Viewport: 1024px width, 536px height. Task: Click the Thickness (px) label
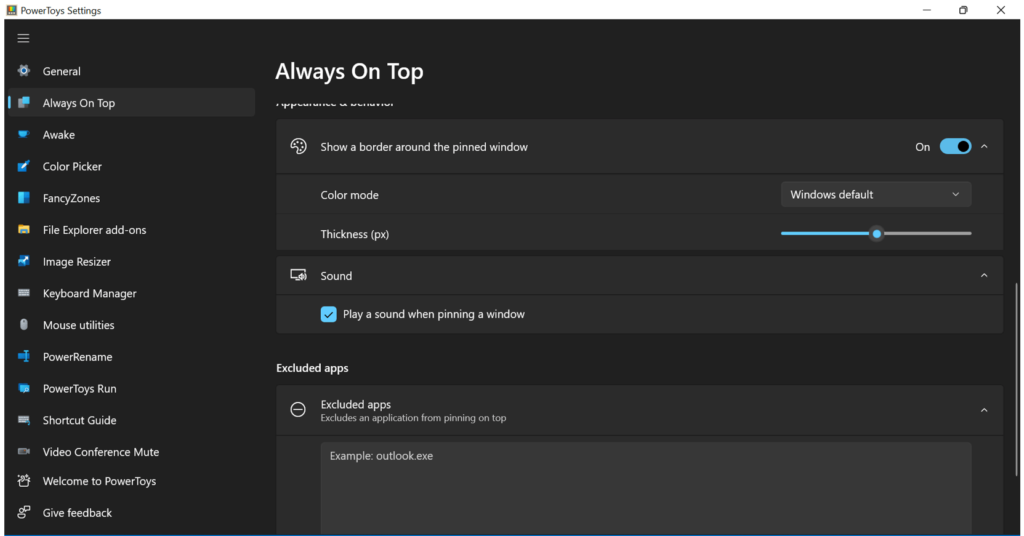point(355,234)
